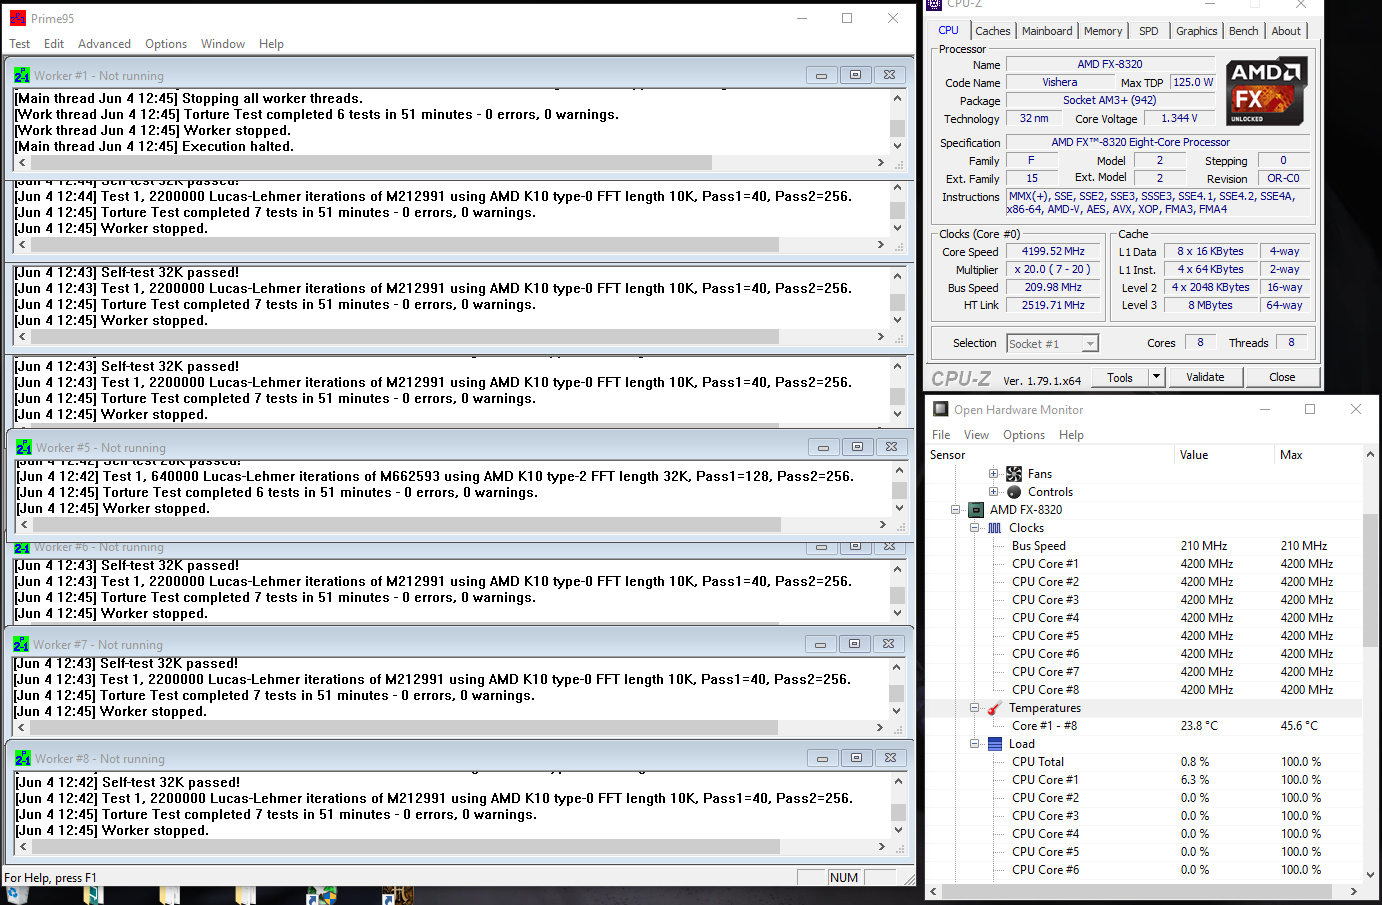Open View menu in Open Hardware Monitor

(x=976, y=435)
